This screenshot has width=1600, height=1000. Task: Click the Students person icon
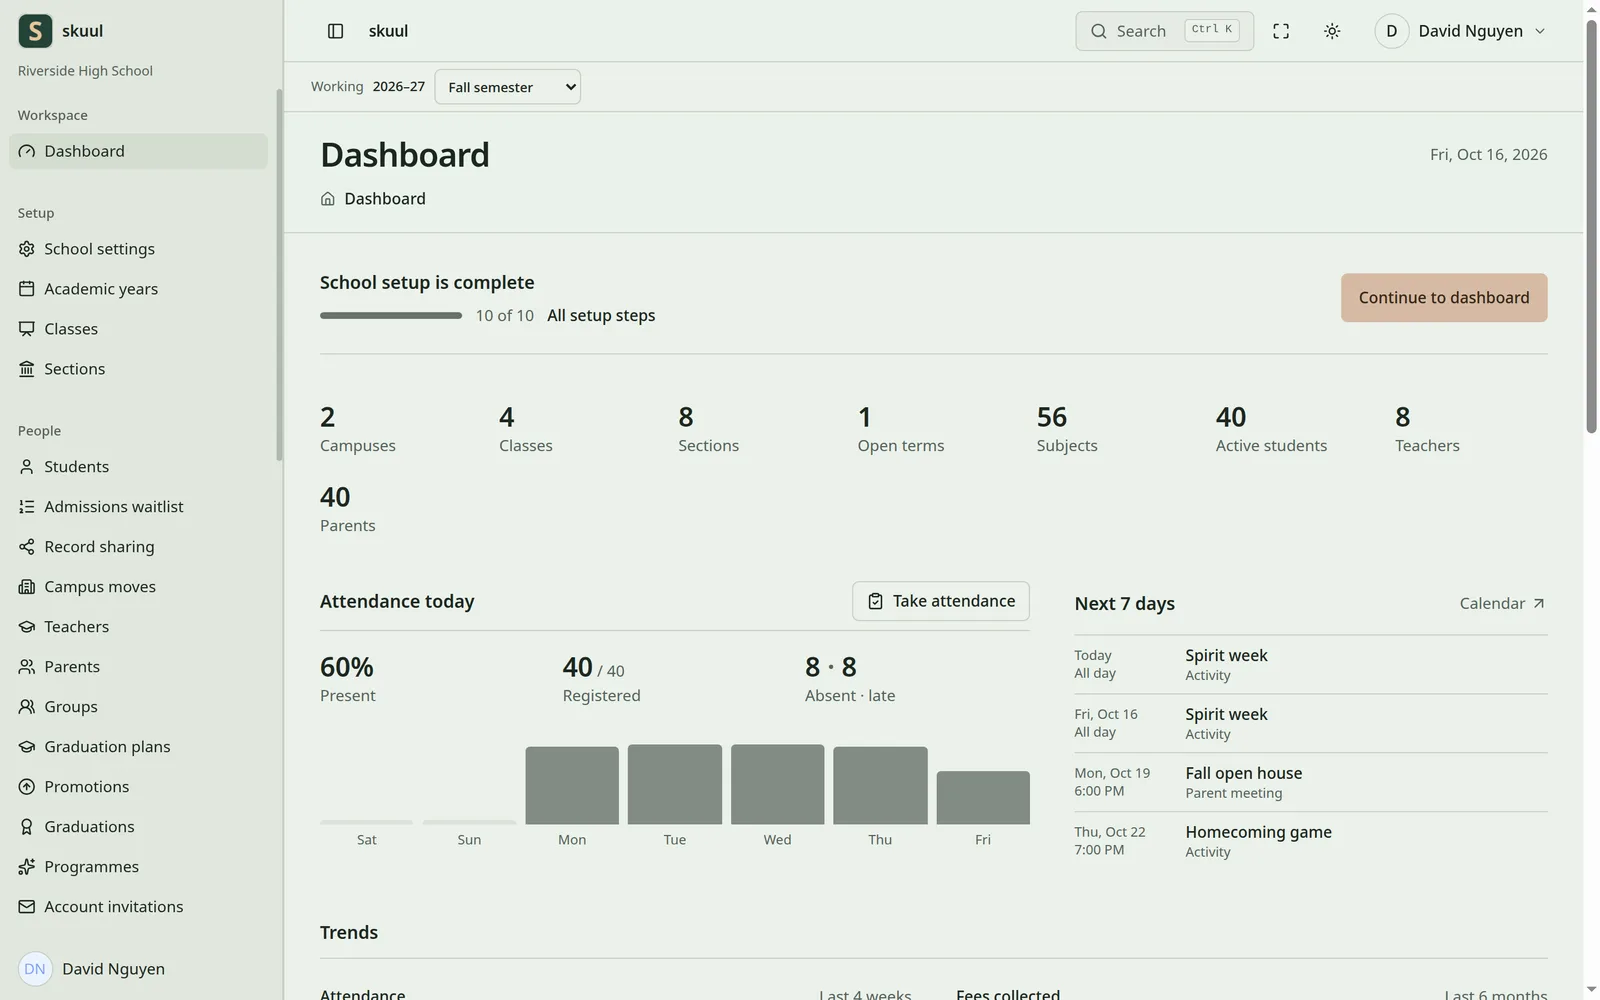point(27,467)
